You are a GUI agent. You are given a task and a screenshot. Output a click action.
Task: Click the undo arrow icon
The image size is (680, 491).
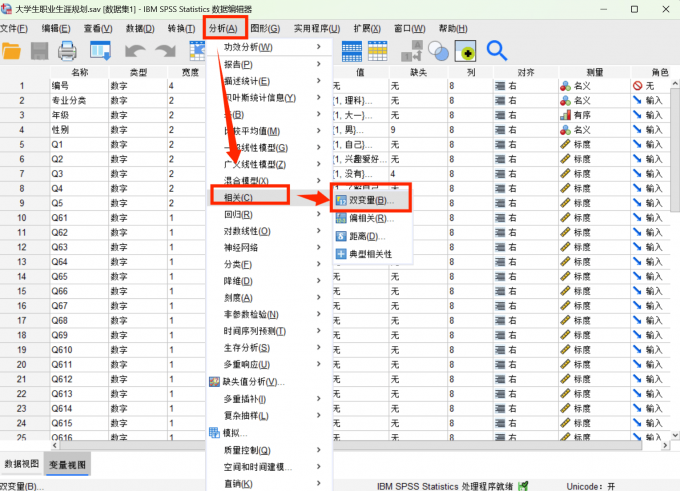[135, 51]
